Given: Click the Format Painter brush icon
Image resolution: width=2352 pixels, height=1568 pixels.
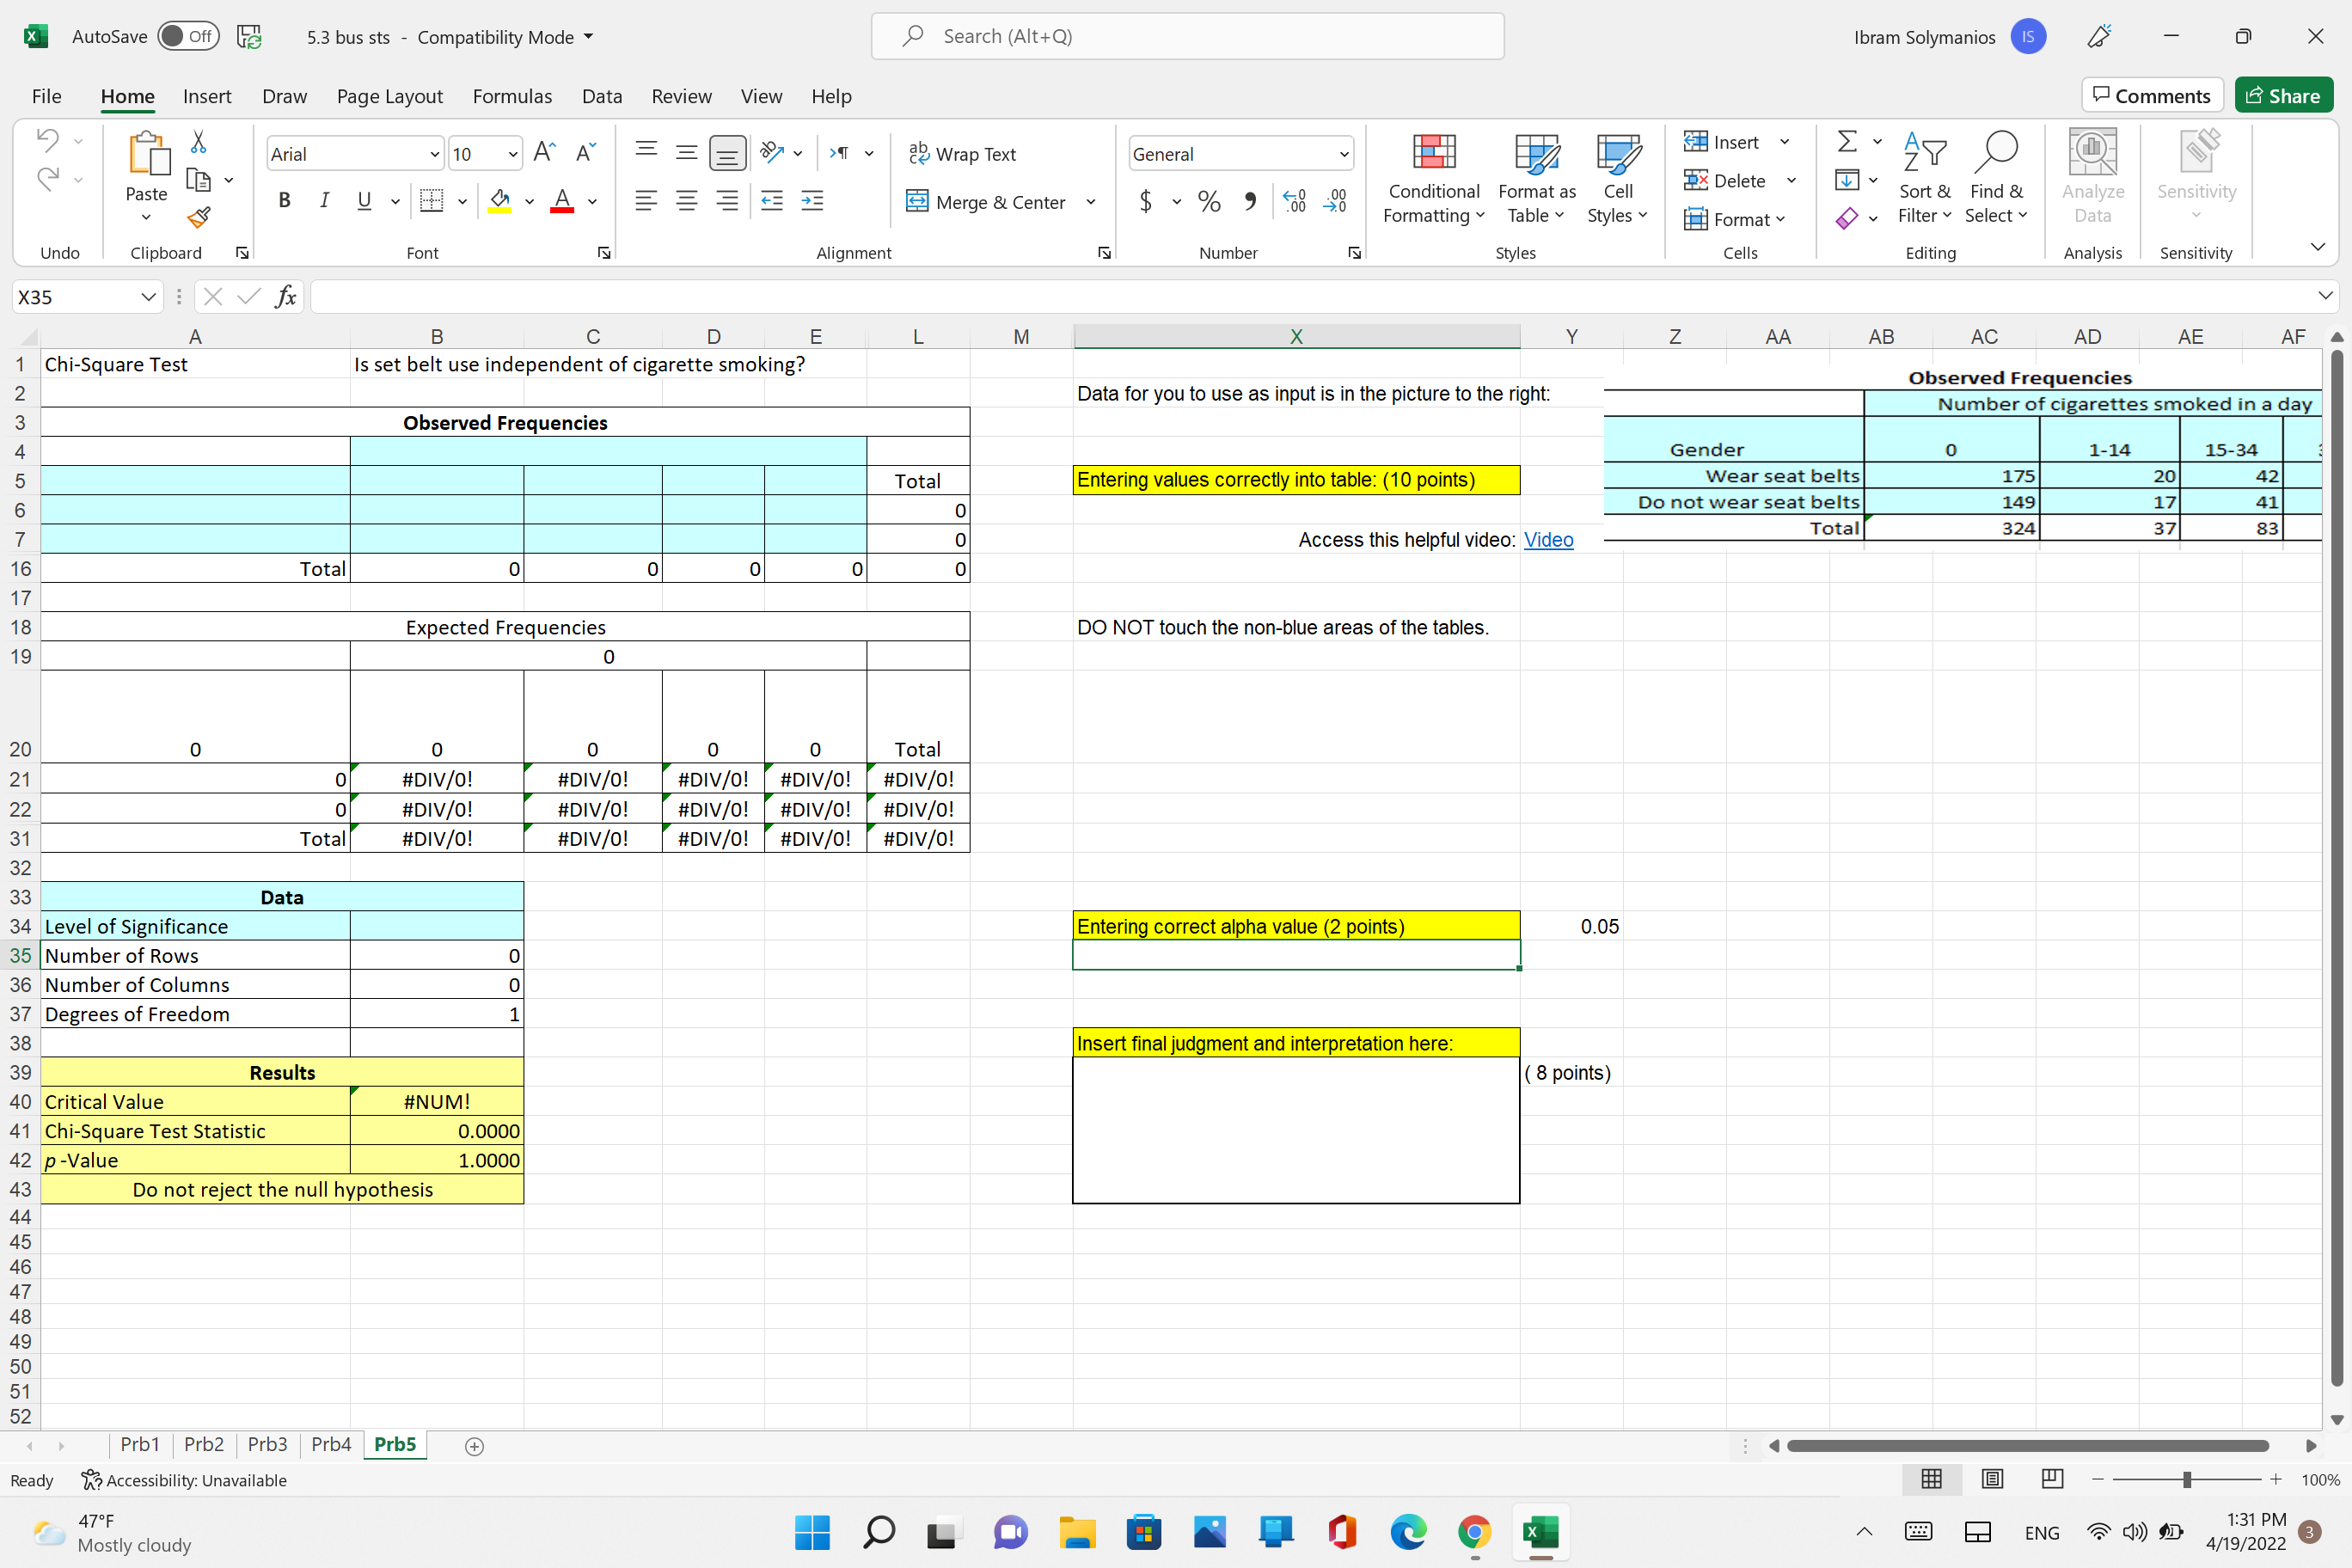Looking at the screenshot, I should pyautogui.click(x=199, y=217).
